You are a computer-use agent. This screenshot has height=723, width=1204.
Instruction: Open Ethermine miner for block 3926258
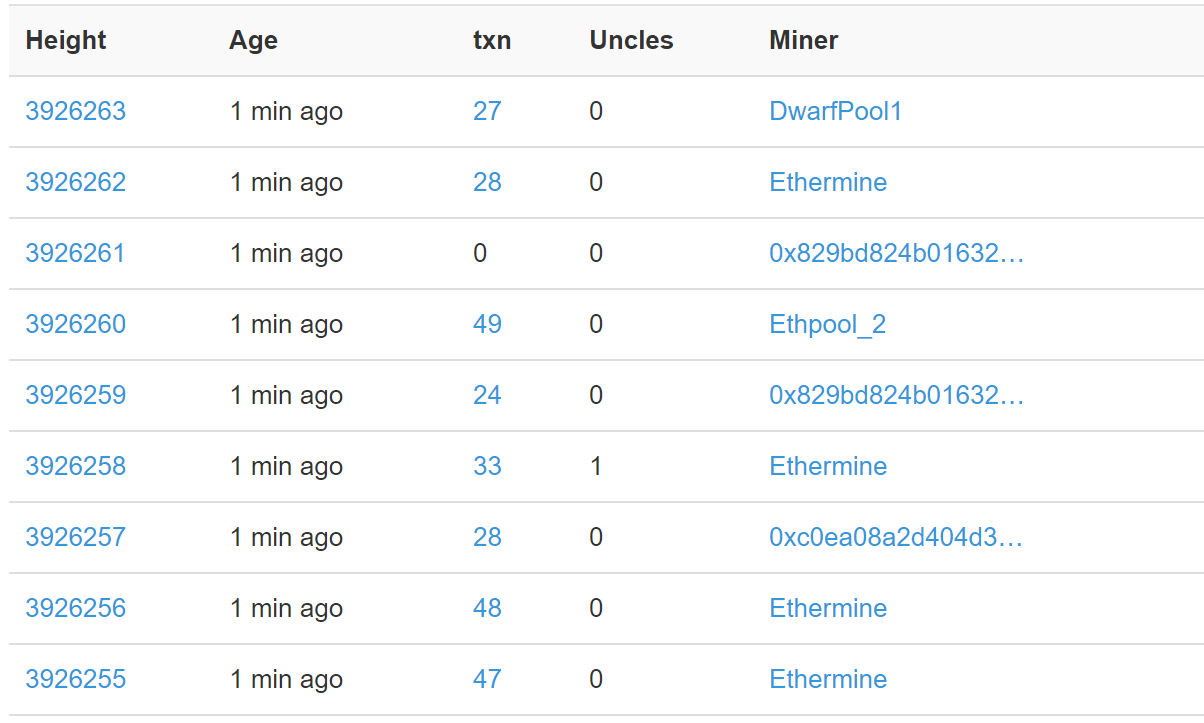828,466
